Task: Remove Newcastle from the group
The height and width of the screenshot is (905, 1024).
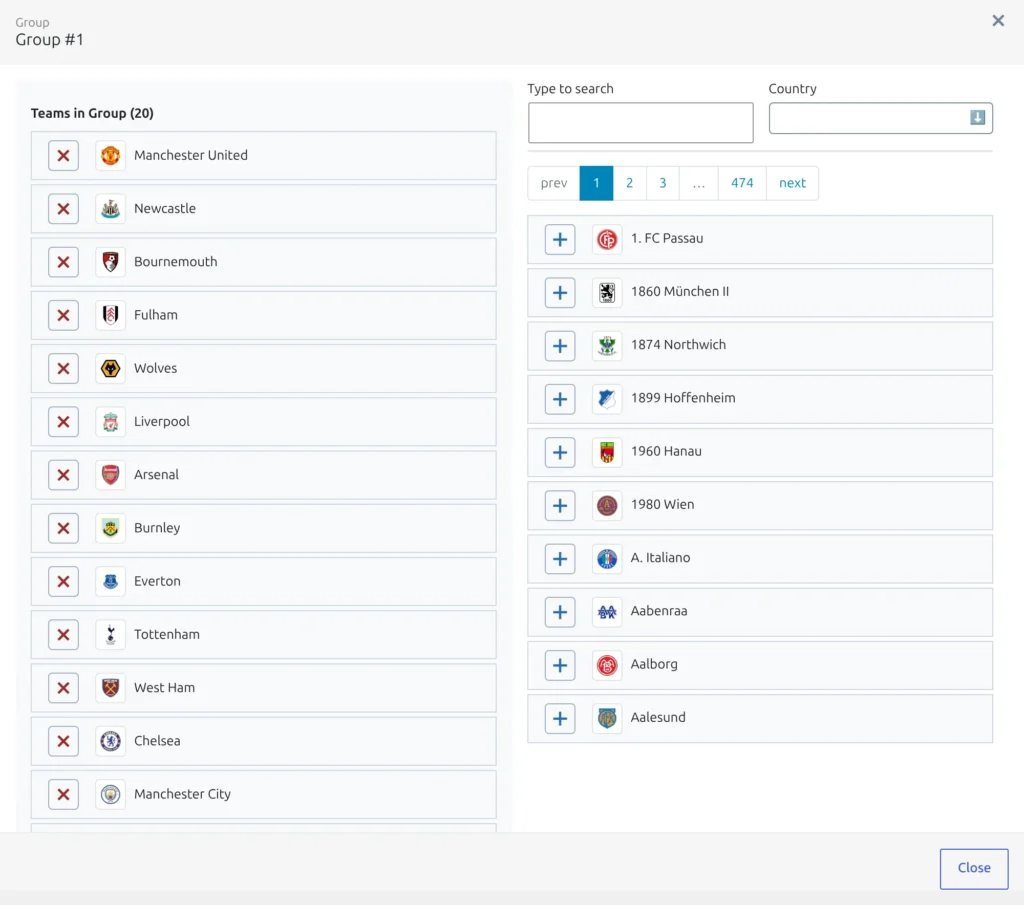Action: [x=63, y=209]
